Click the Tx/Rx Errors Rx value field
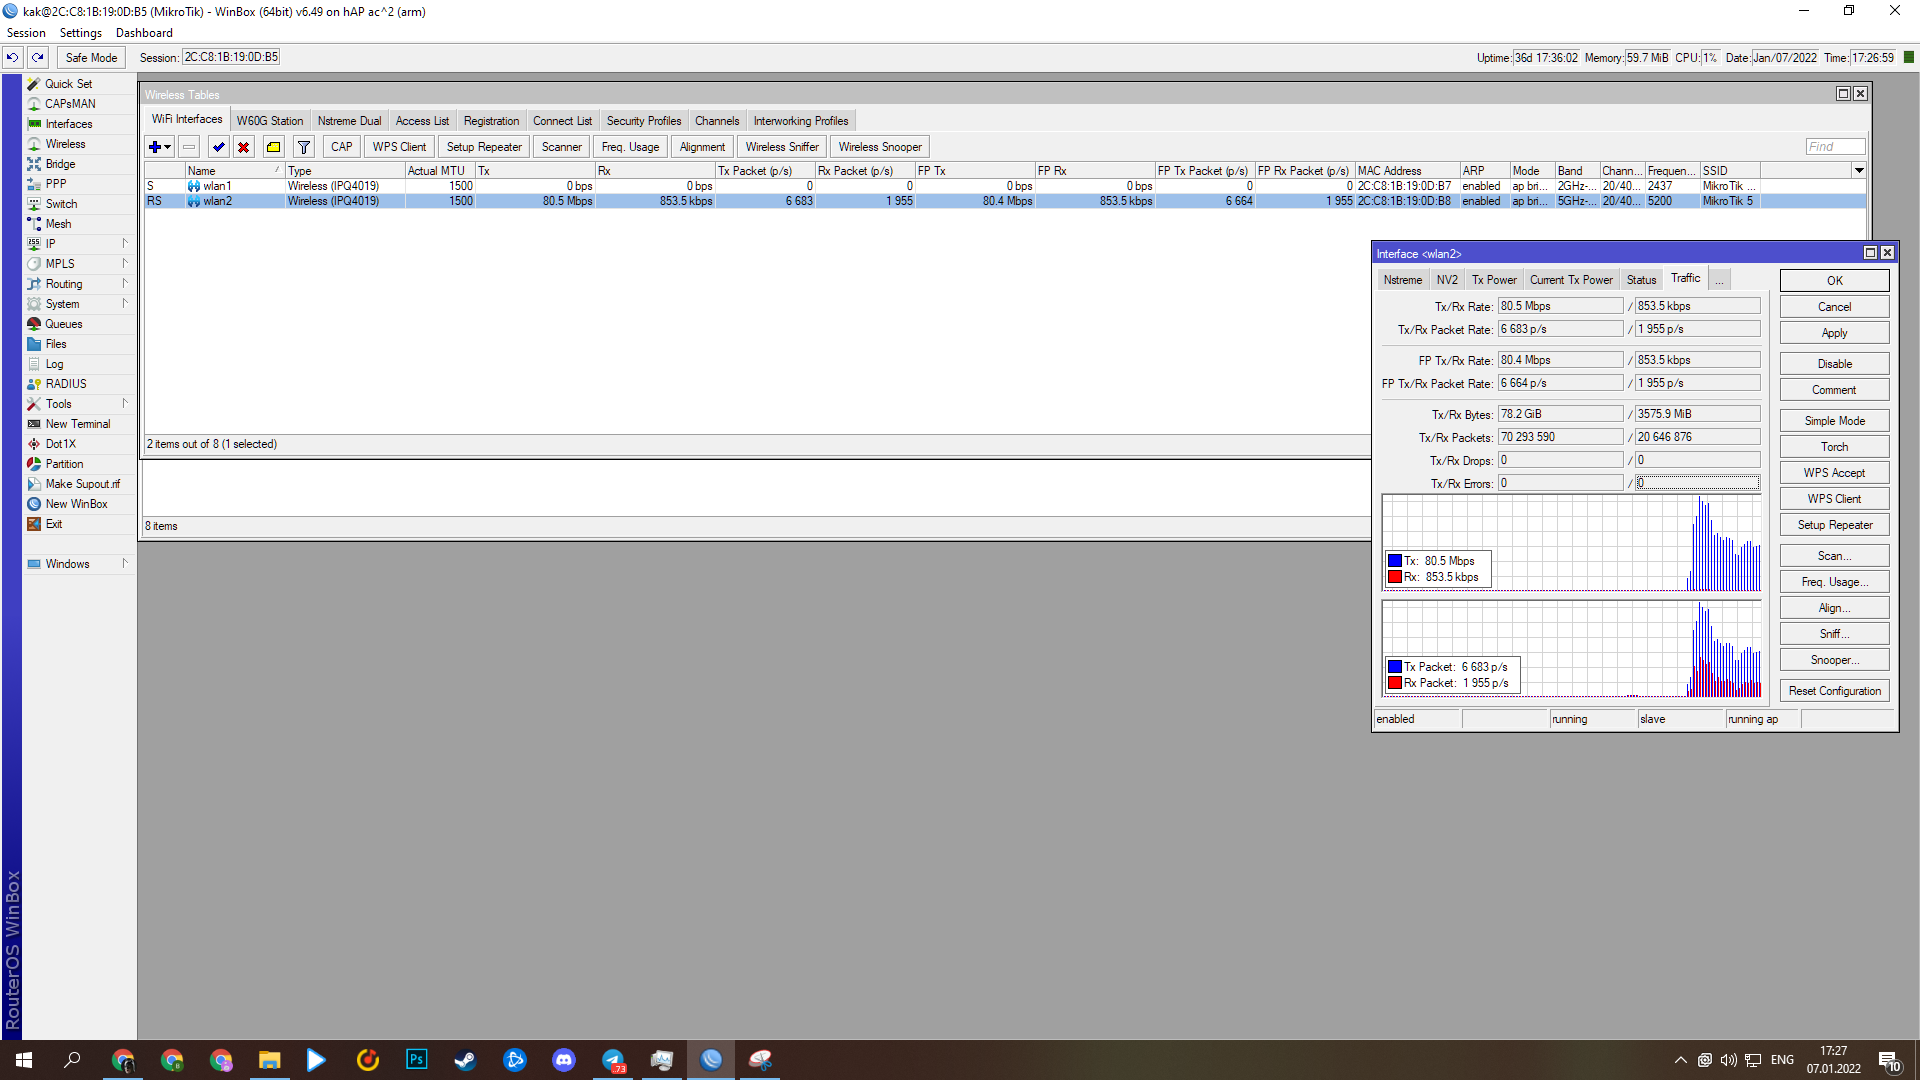The image size is (1920, 1080). (1697, 483)
